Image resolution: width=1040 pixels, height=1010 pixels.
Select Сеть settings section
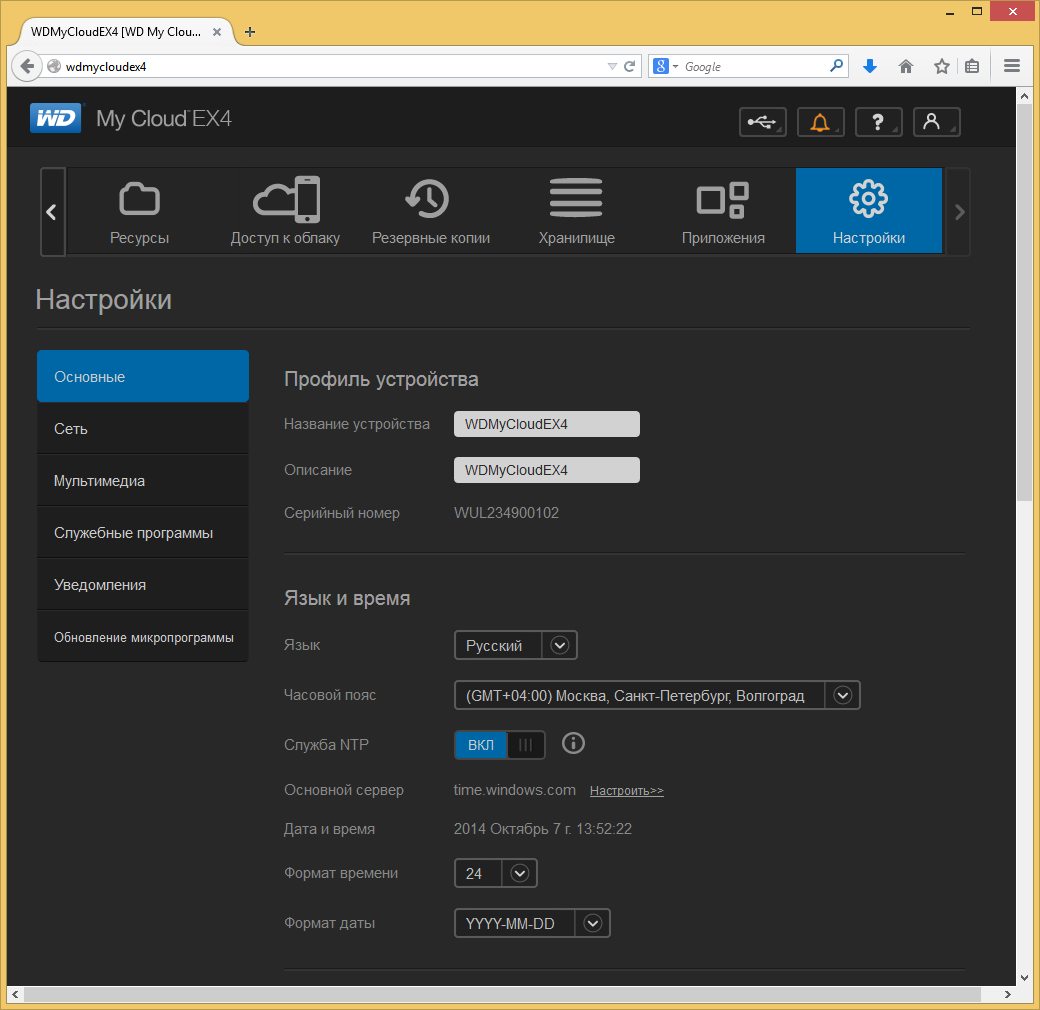click(143, 428)
